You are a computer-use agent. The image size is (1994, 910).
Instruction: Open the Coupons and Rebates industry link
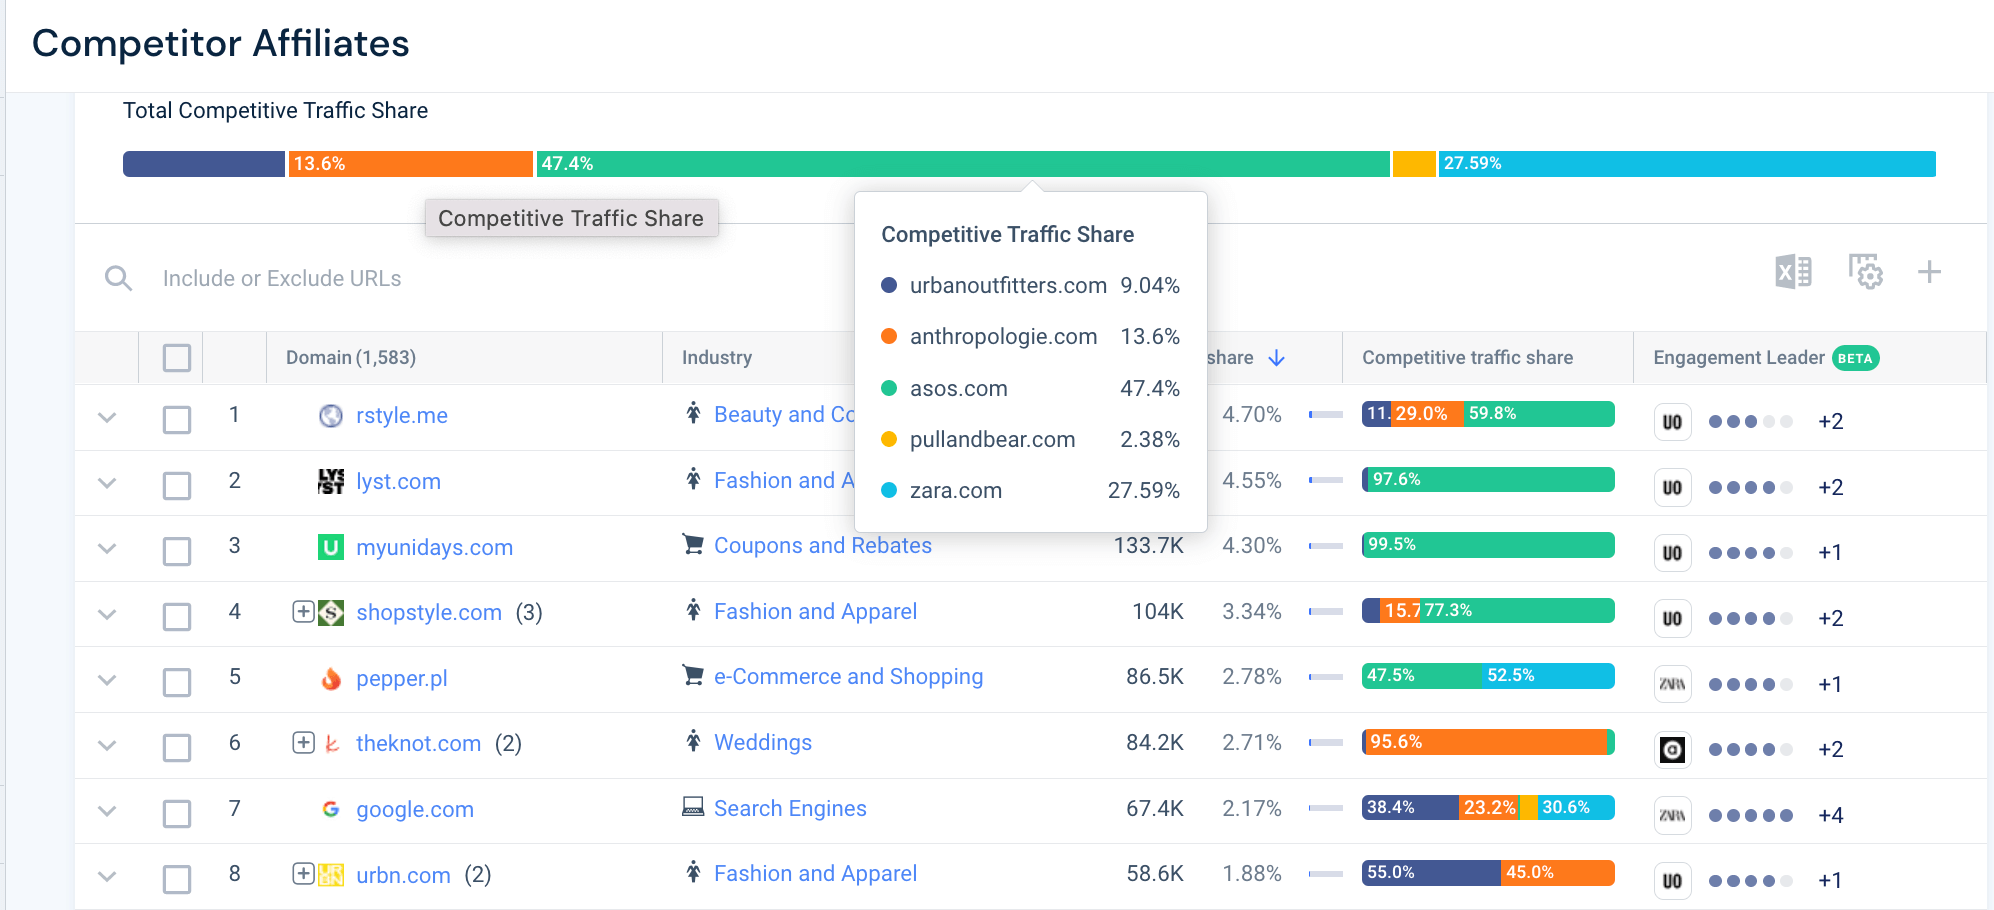[823, 545]
